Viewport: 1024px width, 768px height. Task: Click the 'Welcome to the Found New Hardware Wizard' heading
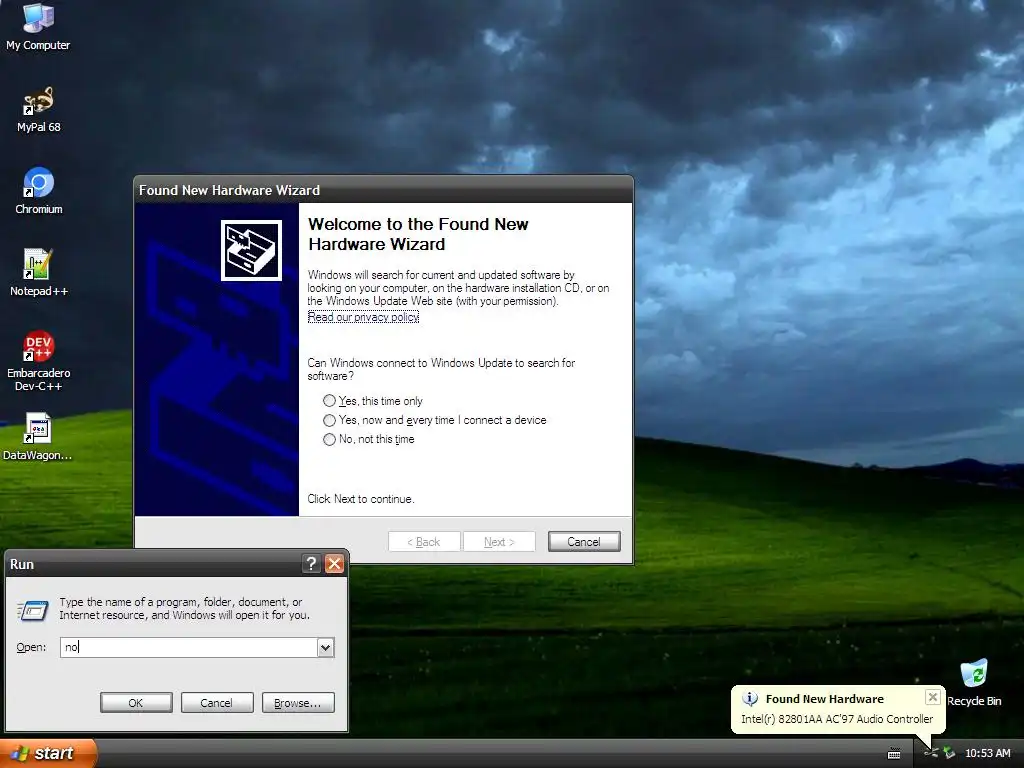(418, 234)
